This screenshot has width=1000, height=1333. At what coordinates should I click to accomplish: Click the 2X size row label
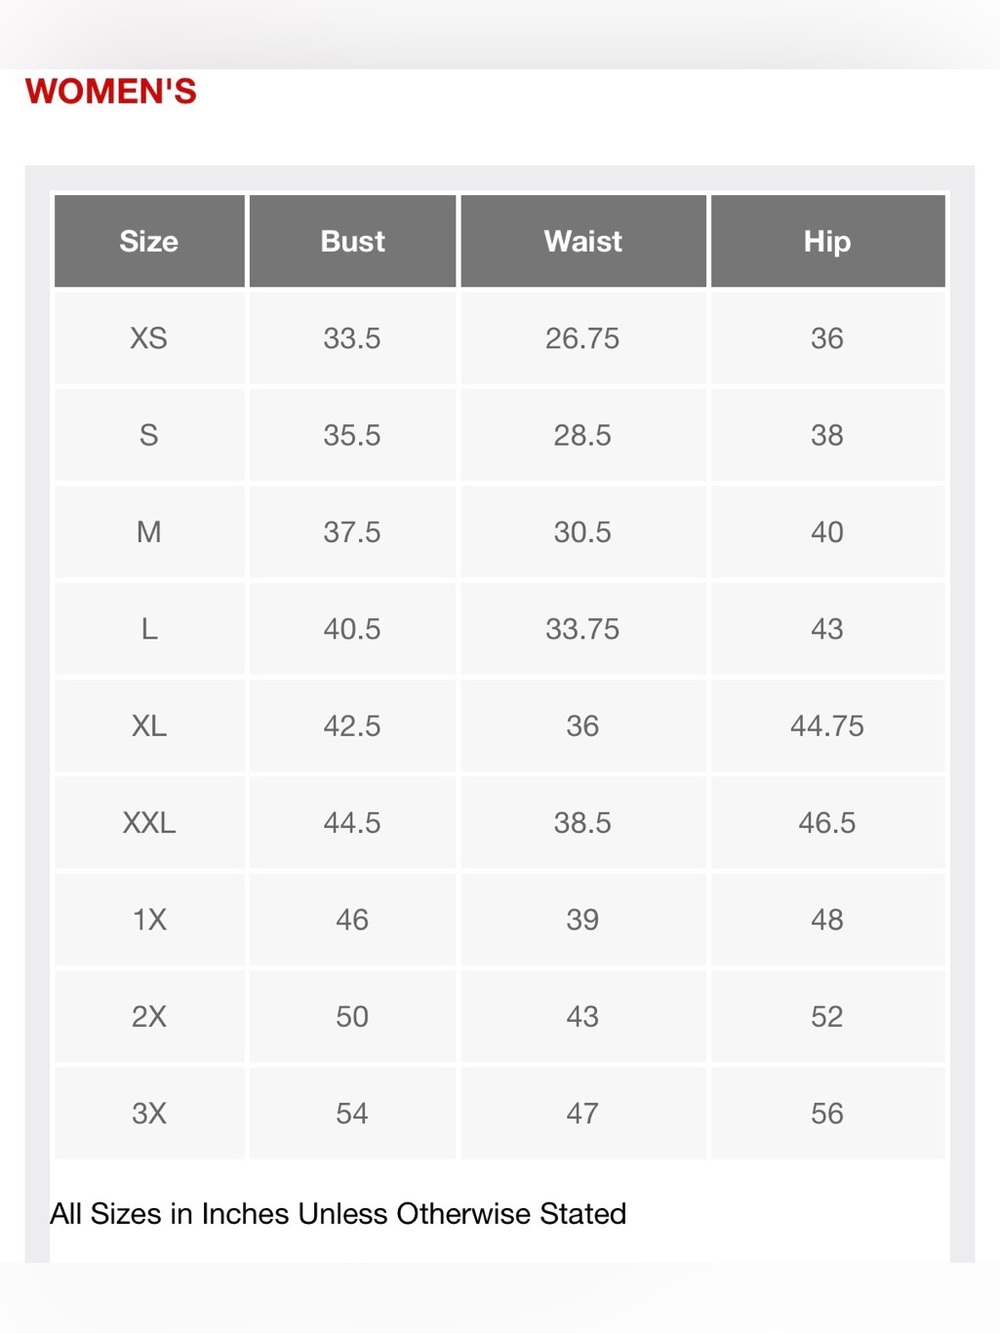[x=149, y=1017]
